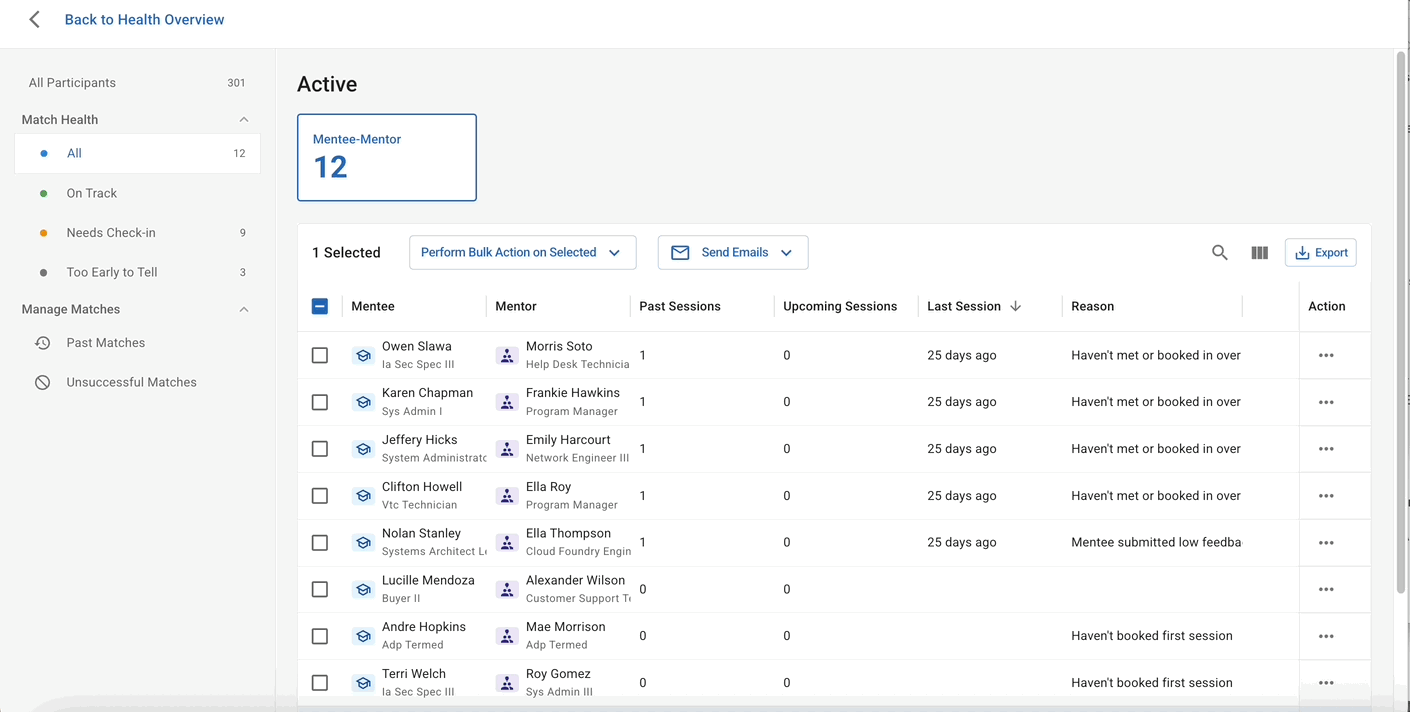Click mentor icon beside Morris Soto
The height and width of the screenshot is (712, 1410).
pyautogui.click(x=507, y=356)
